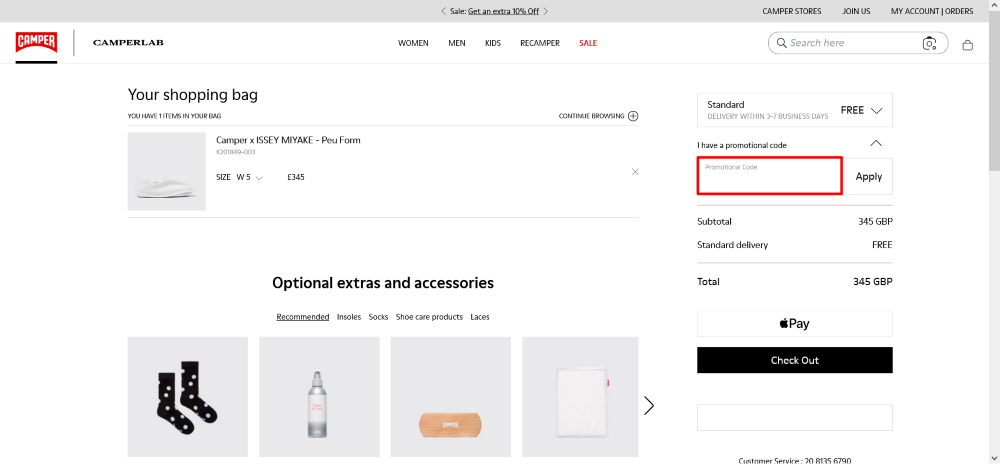The width and height of the screenshot is (1000, 464).
Task: Select the Shoe care products tab
Action: [429, 317]
